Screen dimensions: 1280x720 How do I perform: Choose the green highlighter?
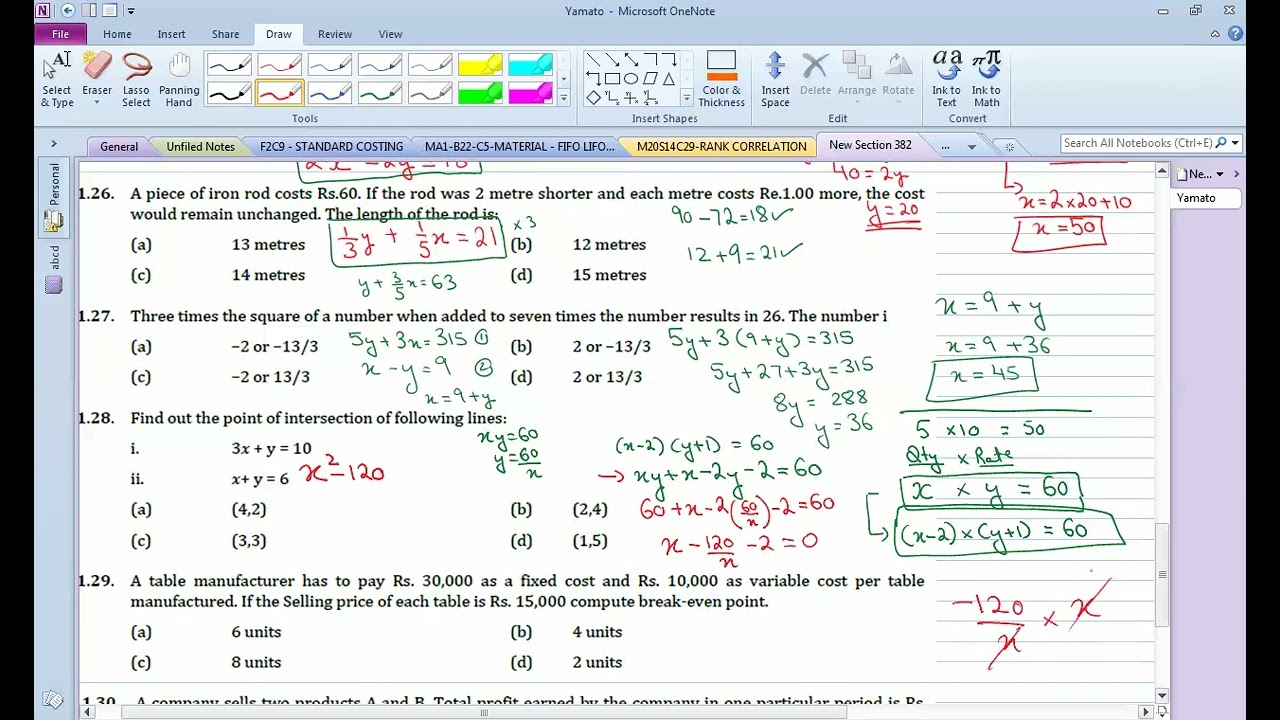click(x=479, y=94)
